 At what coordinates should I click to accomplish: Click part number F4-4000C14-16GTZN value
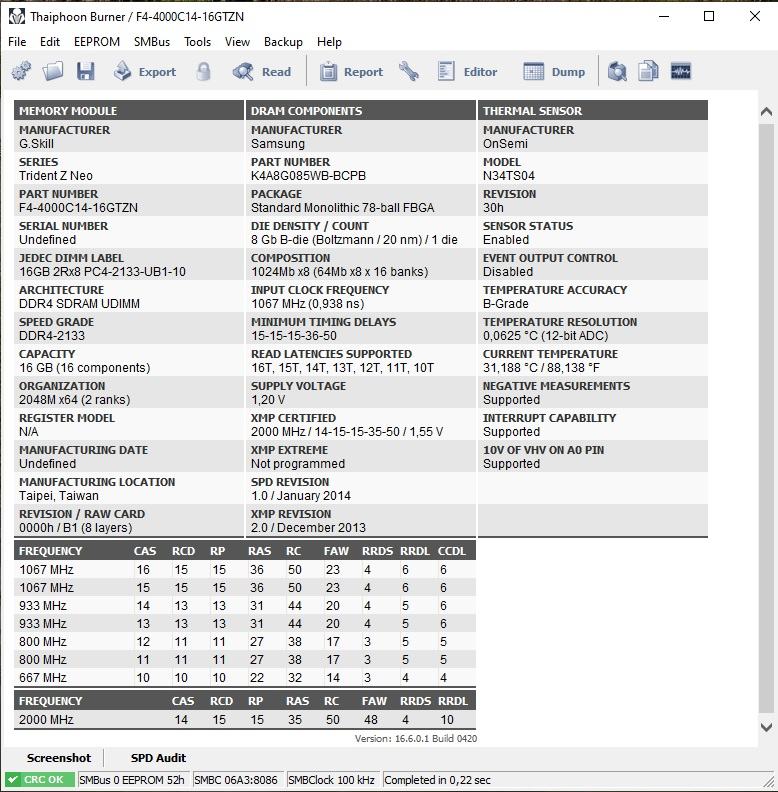(x=78, y=208)
